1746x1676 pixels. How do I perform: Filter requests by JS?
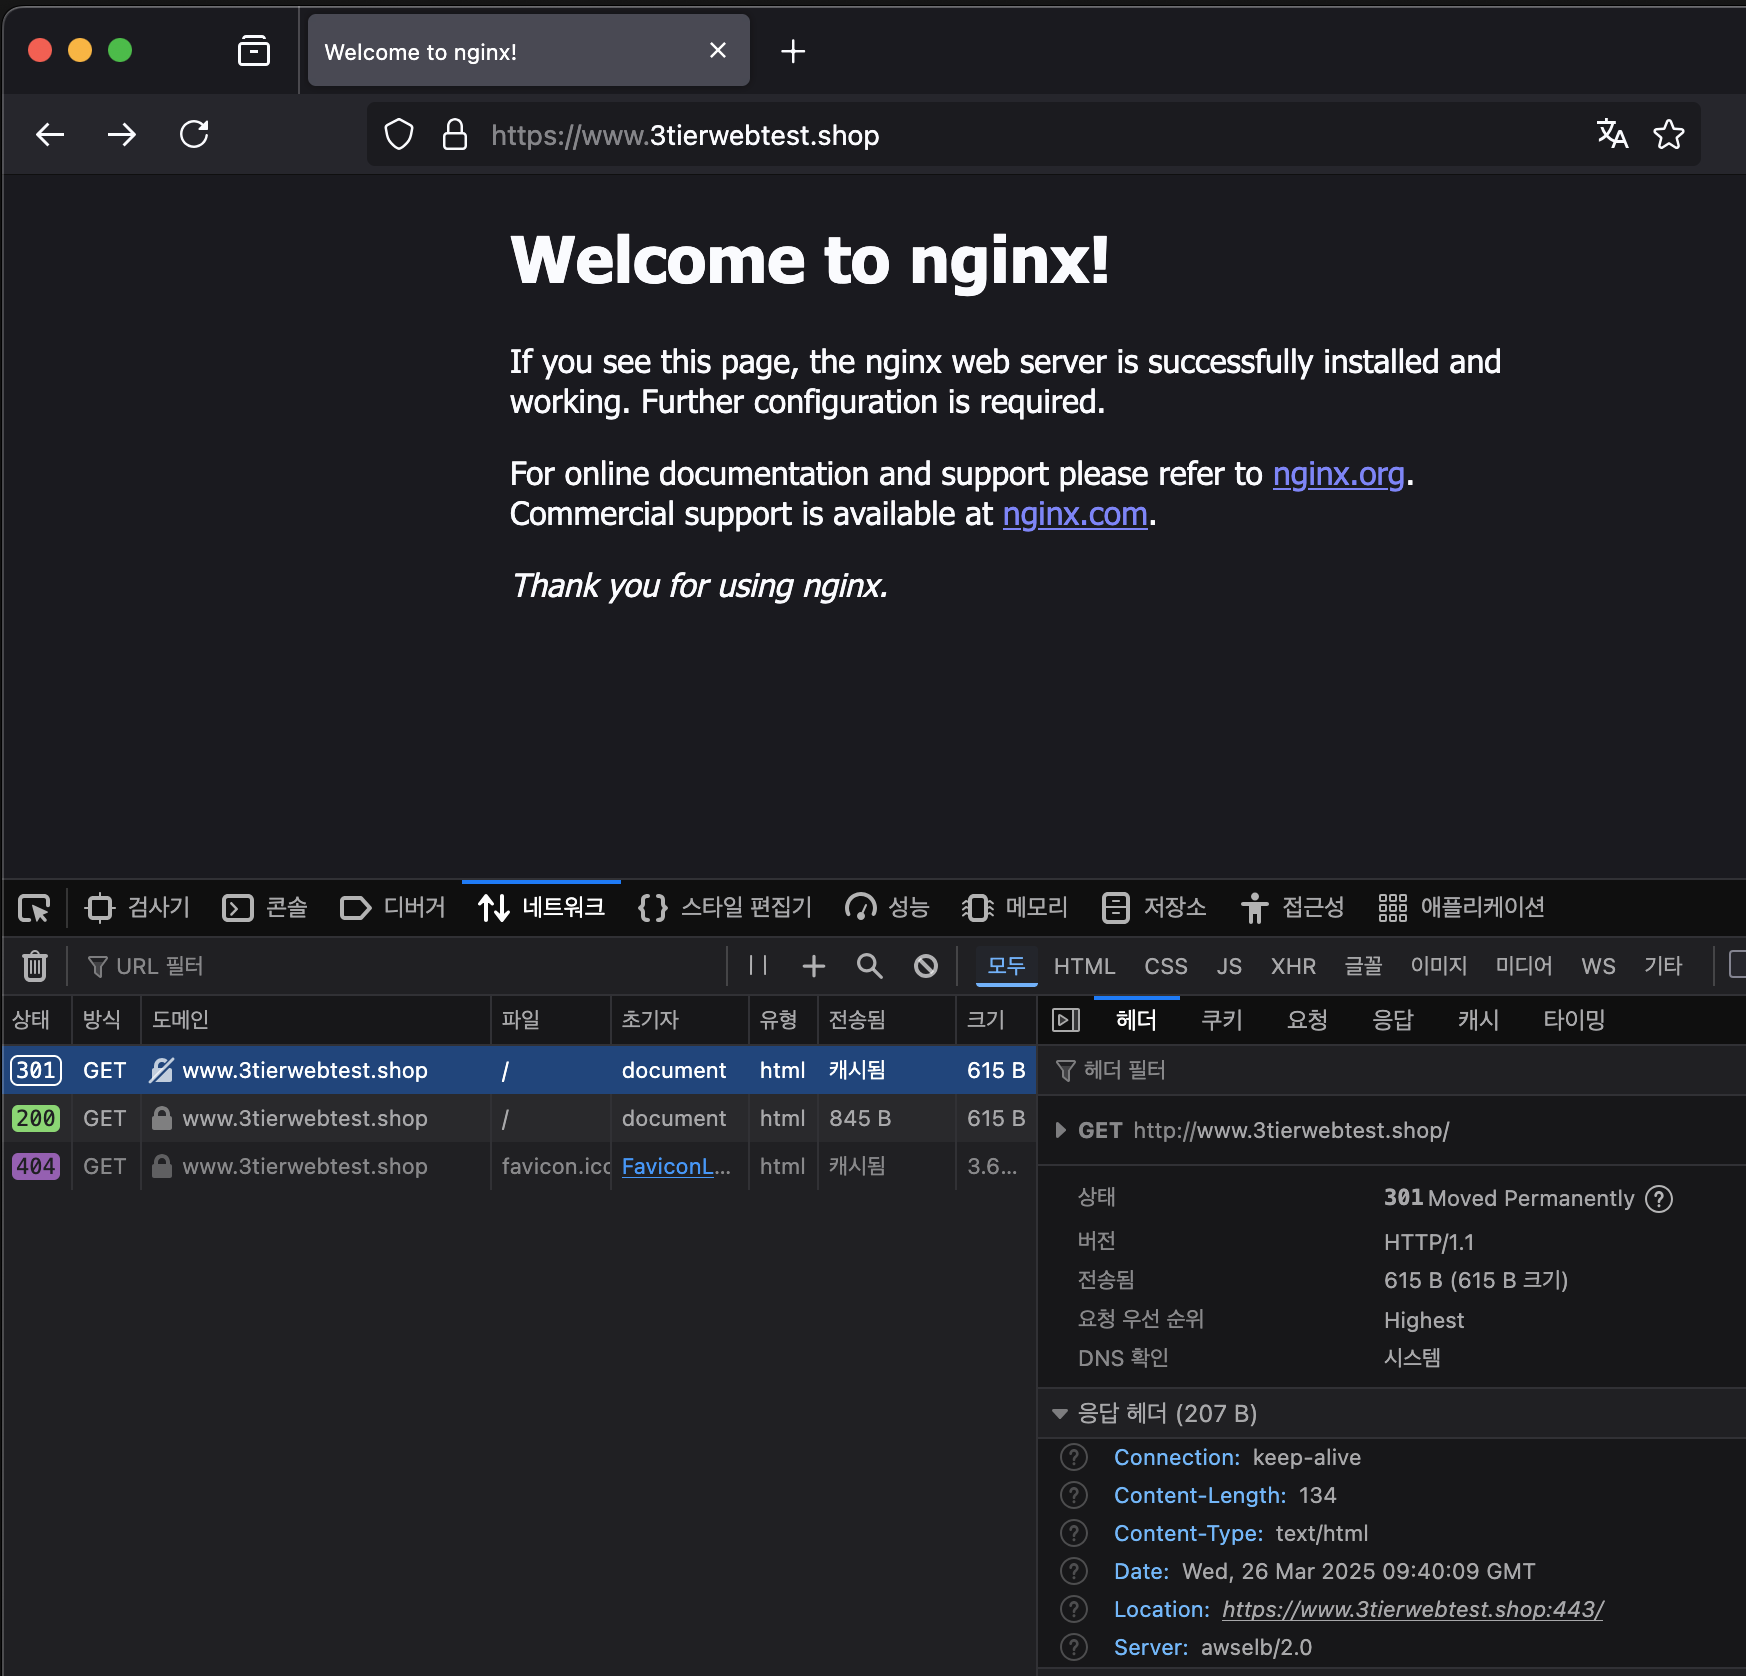pyautogui.click(x=1229, y=966)
